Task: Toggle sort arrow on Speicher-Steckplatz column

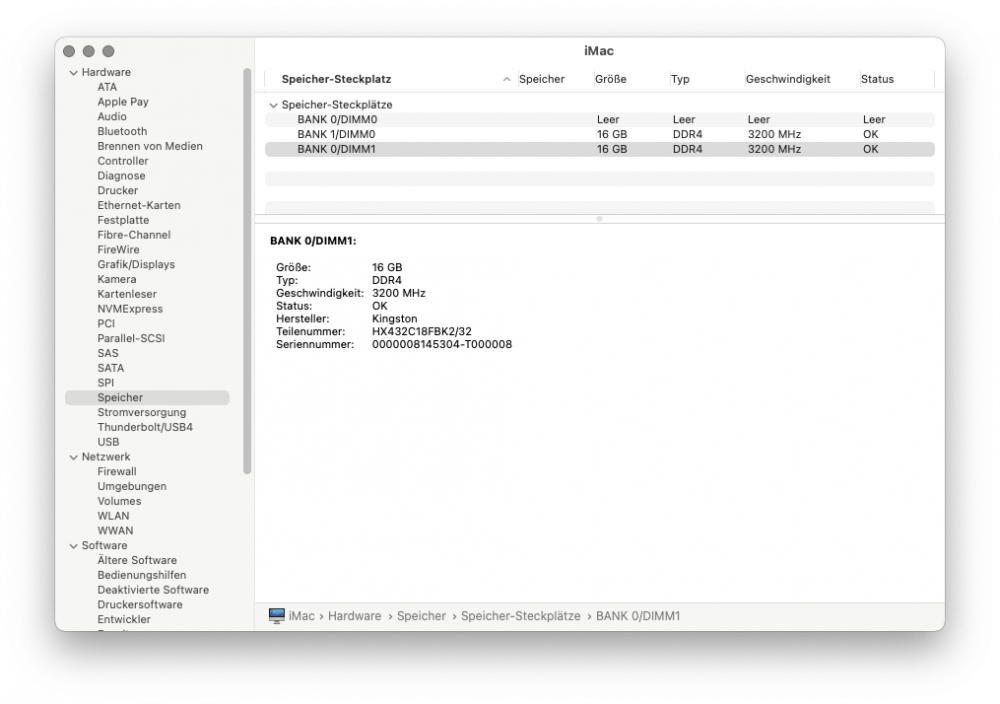Action: pyautogui.click(x=506, y=79)
